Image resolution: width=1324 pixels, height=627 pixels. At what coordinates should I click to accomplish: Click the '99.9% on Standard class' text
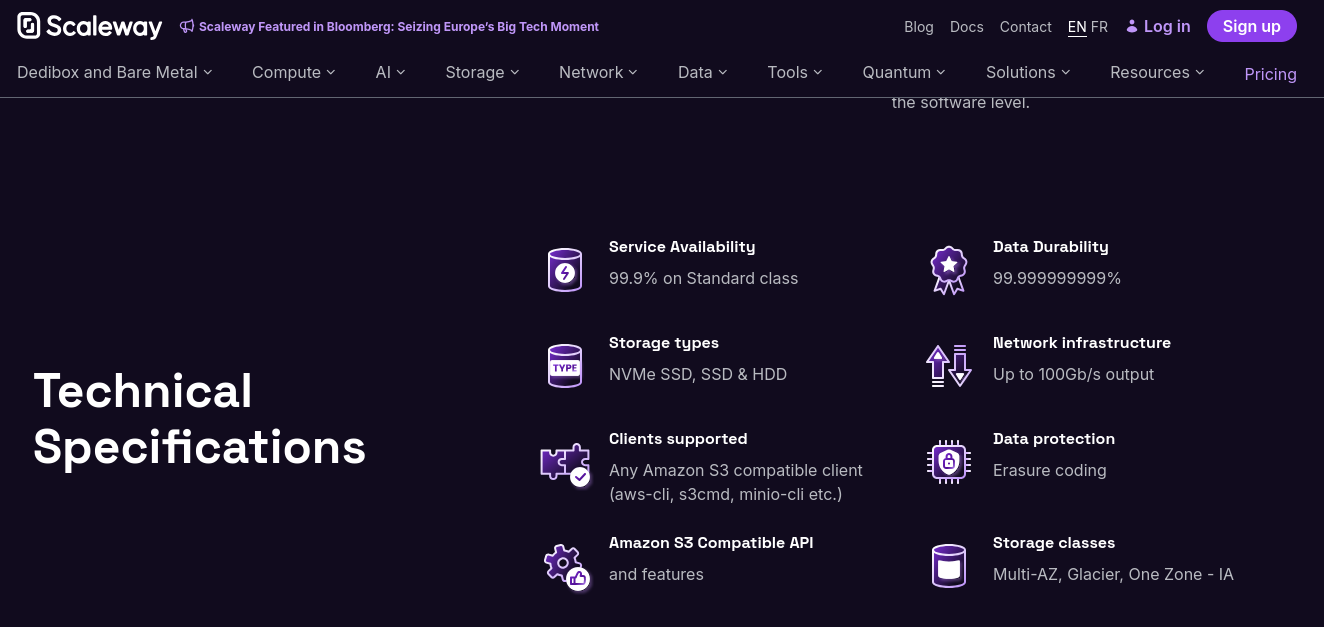click(703, 278)
